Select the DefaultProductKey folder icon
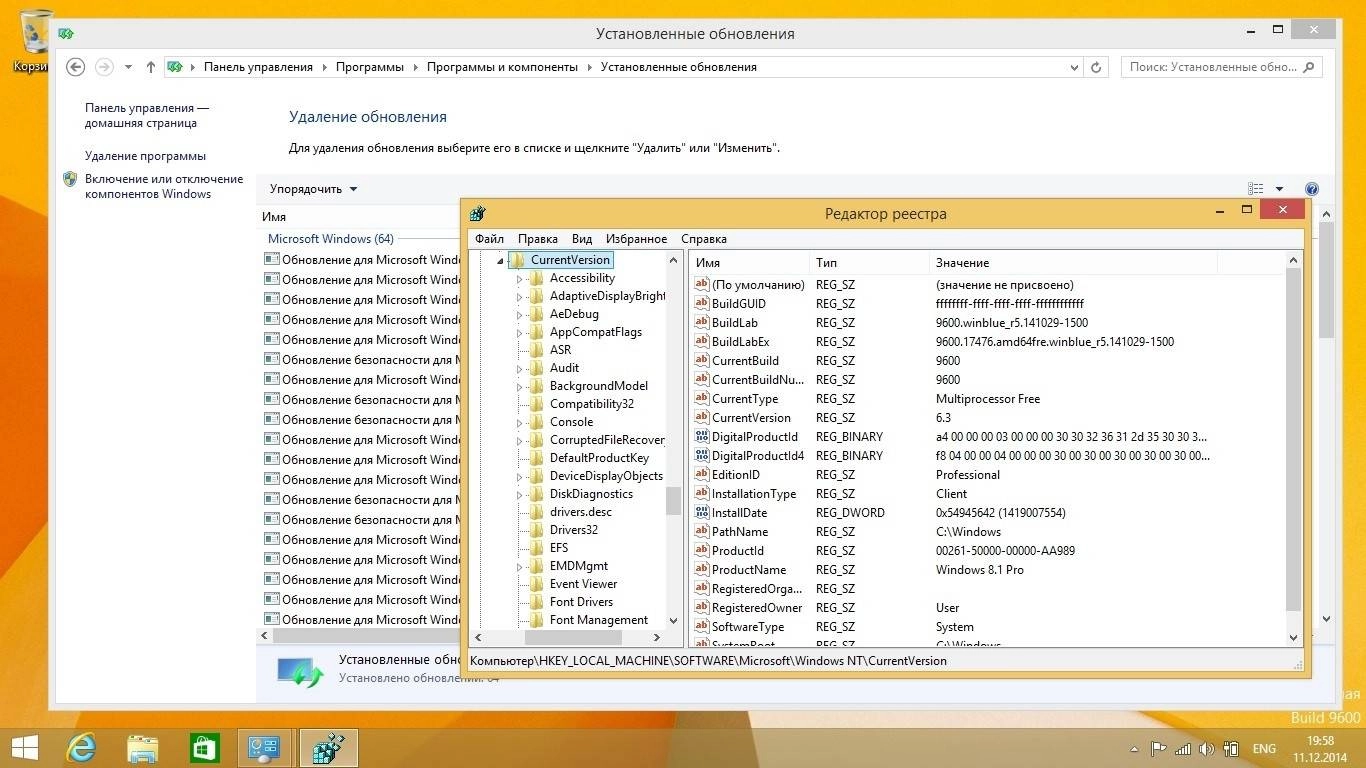 coord(536,458)
